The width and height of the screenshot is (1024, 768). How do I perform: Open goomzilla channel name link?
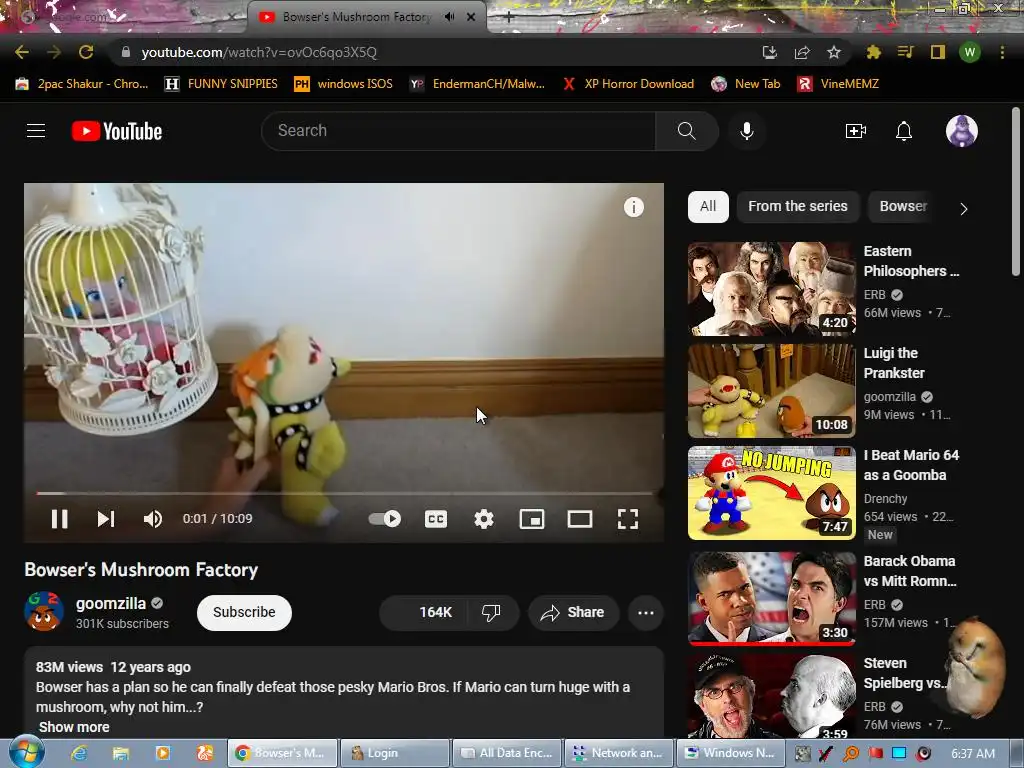[110, 603]
